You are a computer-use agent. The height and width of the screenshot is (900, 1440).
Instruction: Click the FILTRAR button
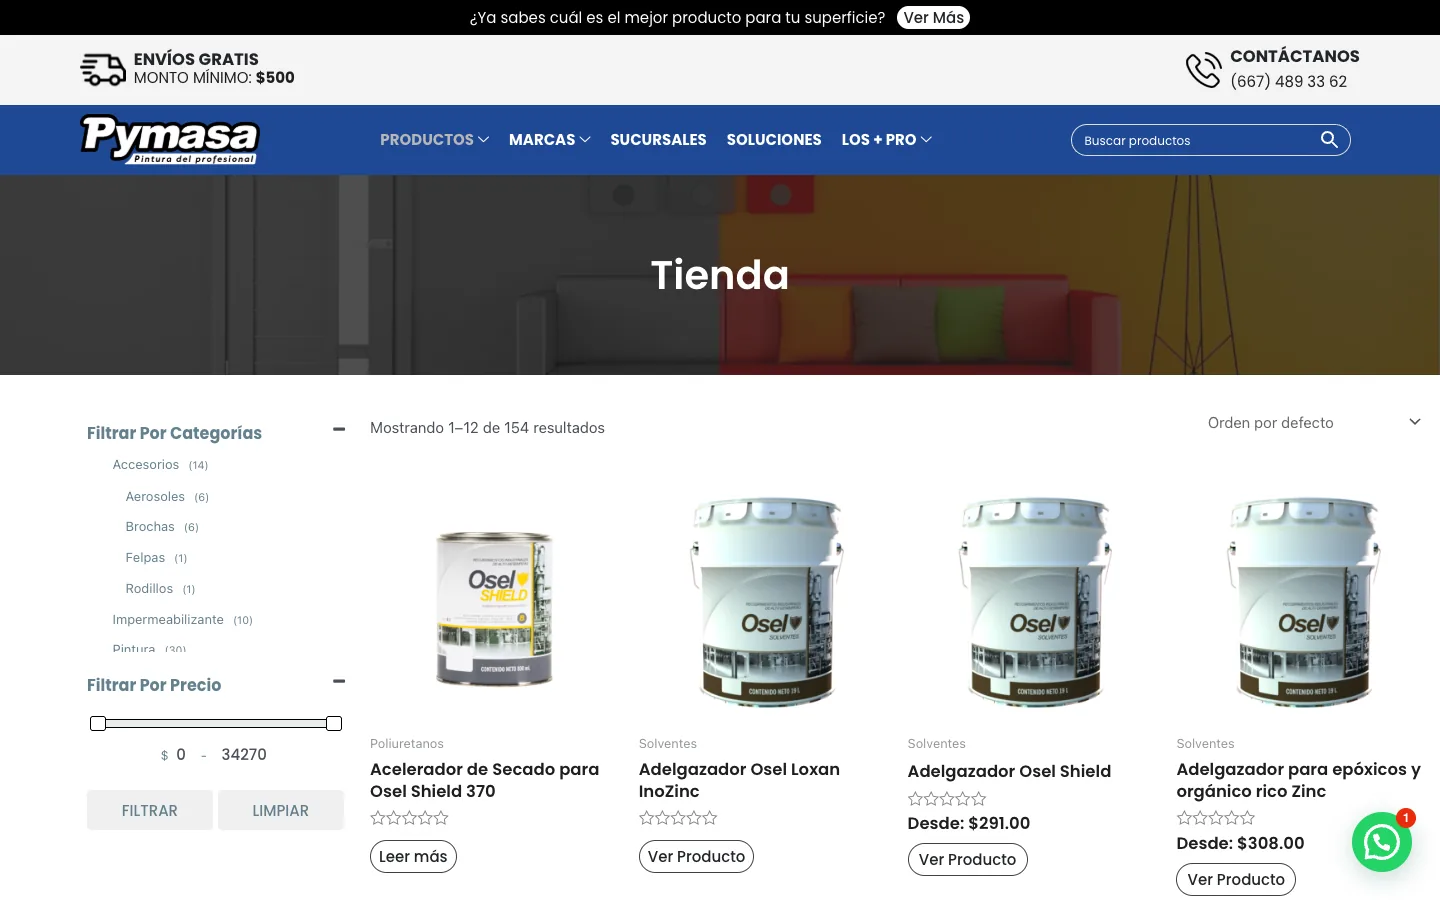(150, 810)
